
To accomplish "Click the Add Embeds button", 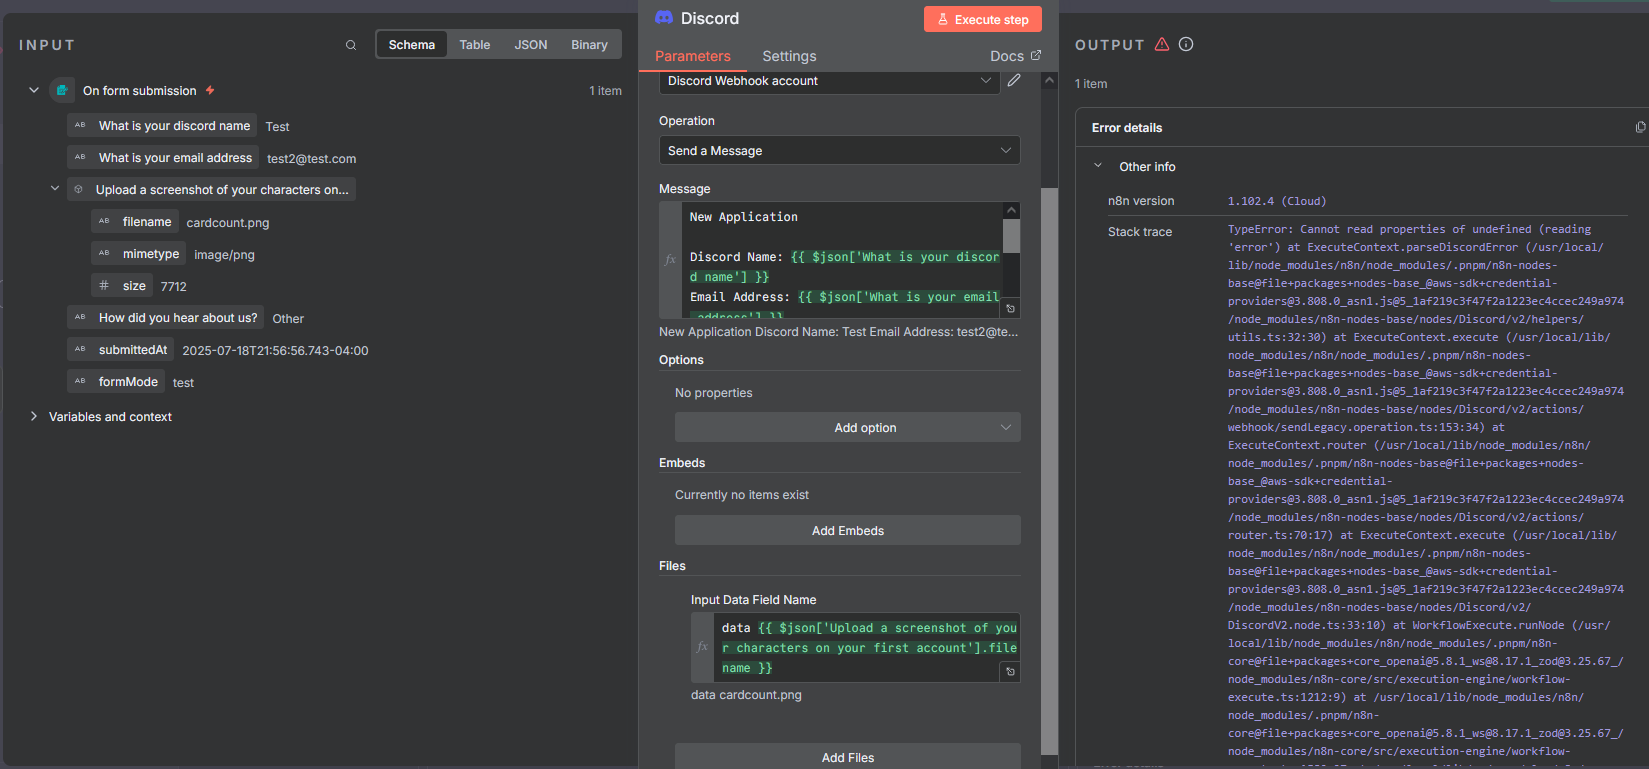I will (848, 530).
